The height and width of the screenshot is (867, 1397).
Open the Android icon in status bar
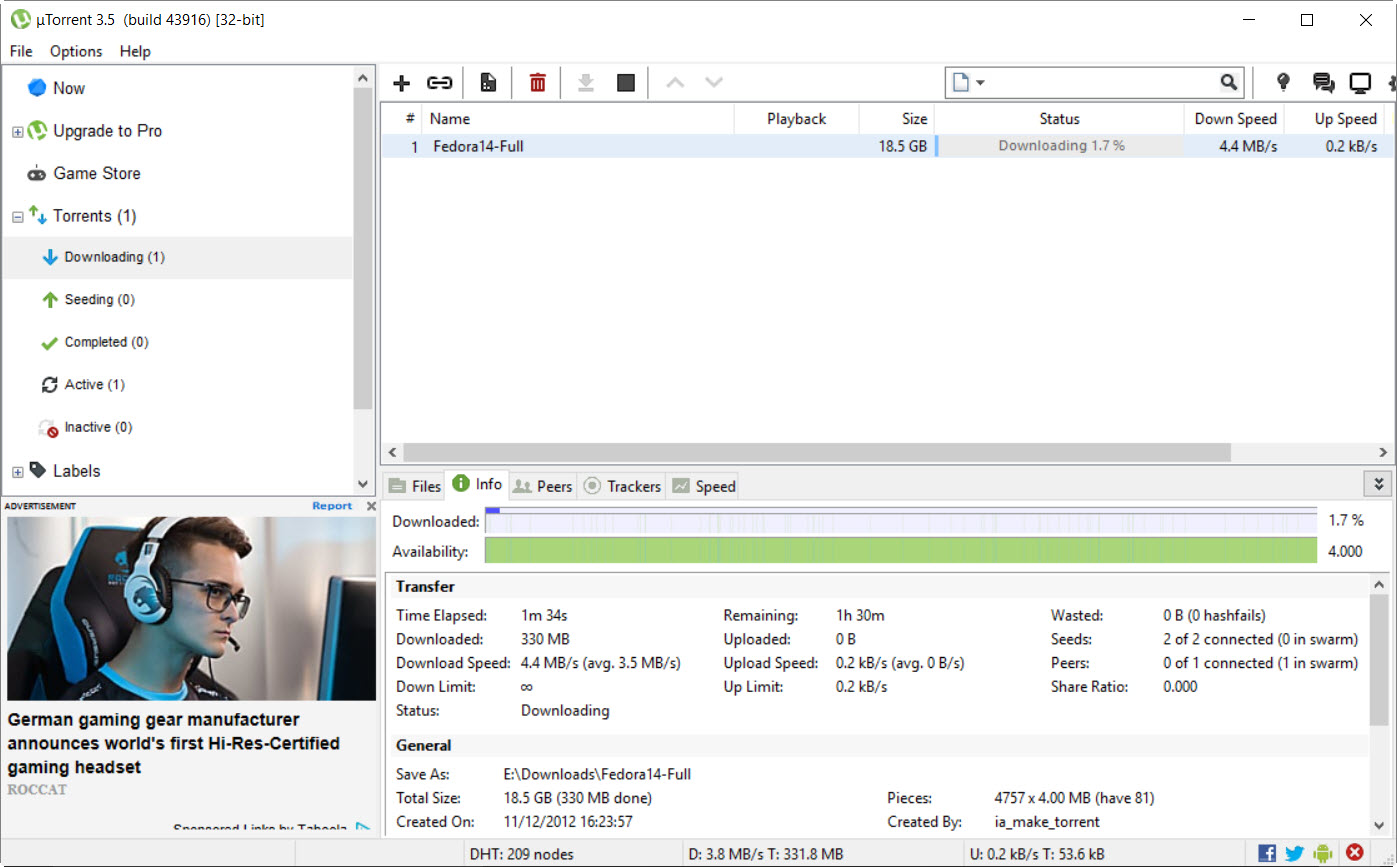click(x=1324, y=853)
